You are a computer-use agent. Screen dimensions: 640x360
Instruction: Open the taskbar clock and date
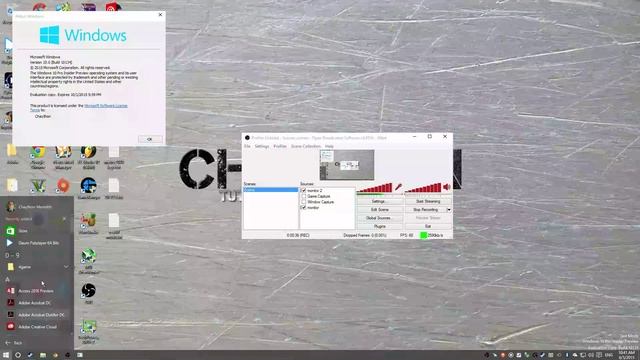point(627,355)
